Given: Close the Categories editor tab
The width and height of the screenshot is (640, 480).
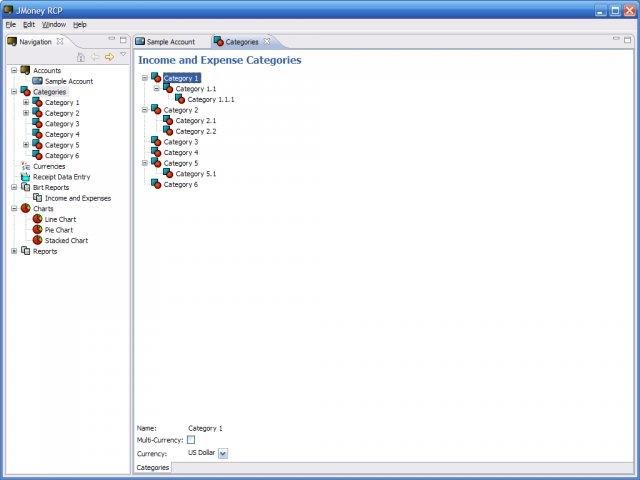Looking at the screenshot, I should [x=267, y=41].
